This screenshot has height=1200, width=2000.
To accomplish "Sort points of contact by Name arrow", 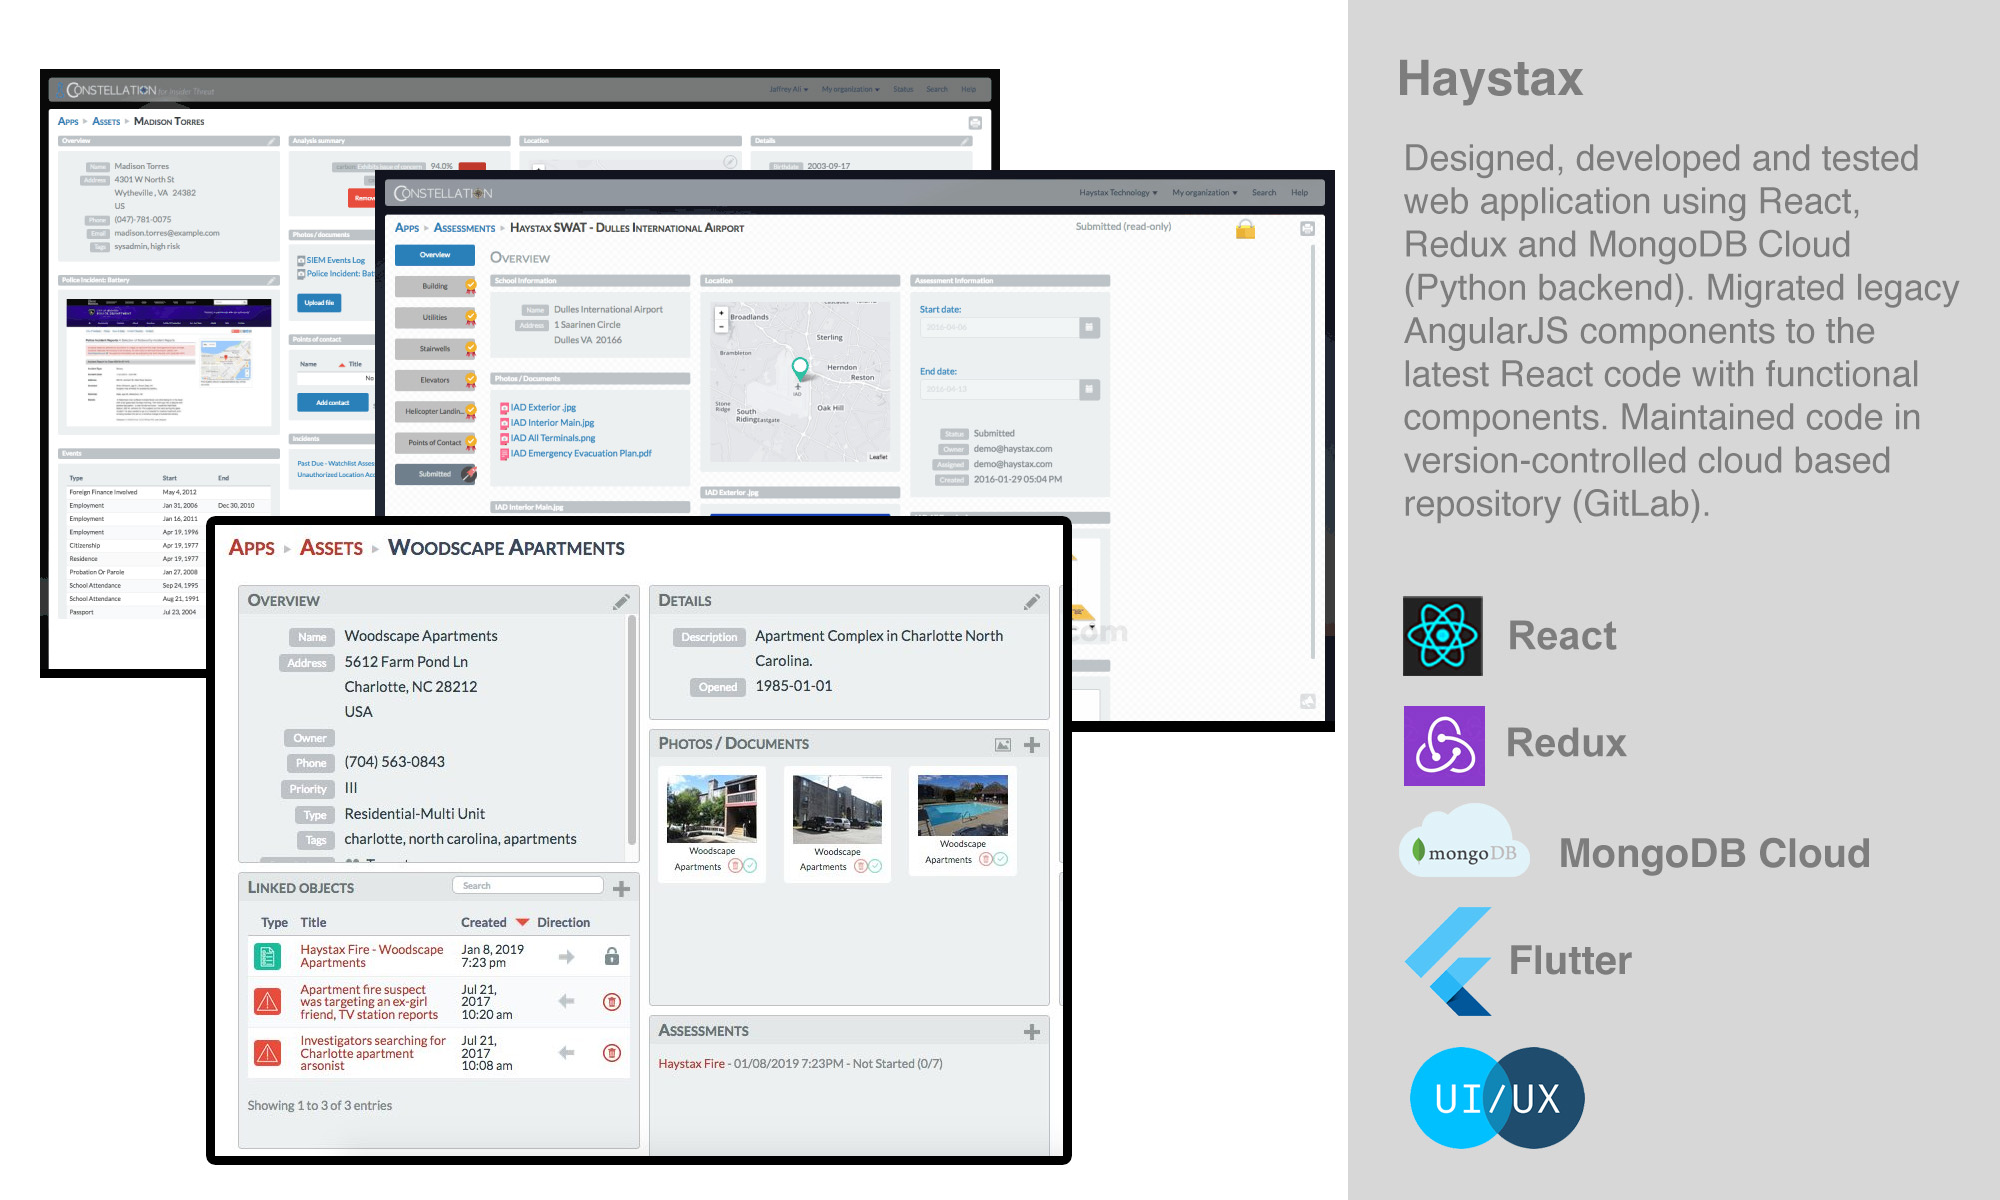I will [342, 365].
